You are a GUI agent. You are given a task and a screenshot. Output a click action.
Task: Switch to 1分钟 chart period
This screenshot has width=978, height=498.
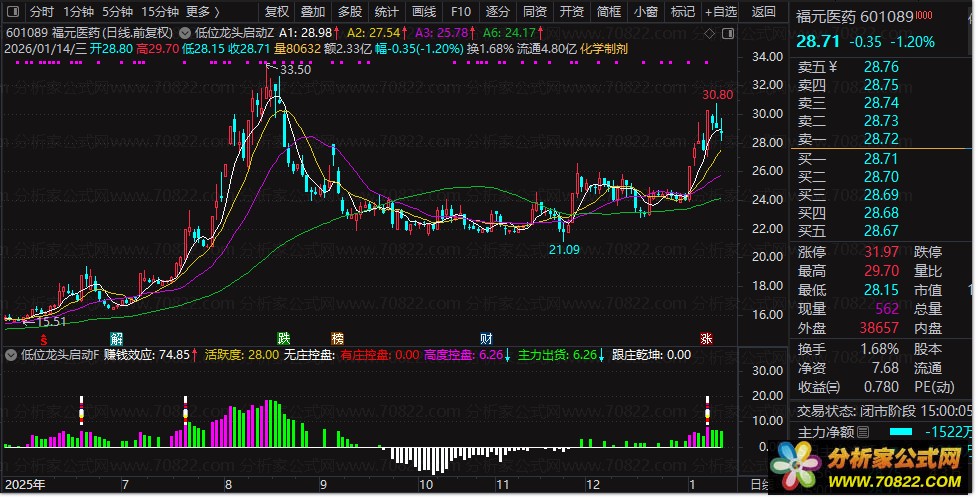79,11
